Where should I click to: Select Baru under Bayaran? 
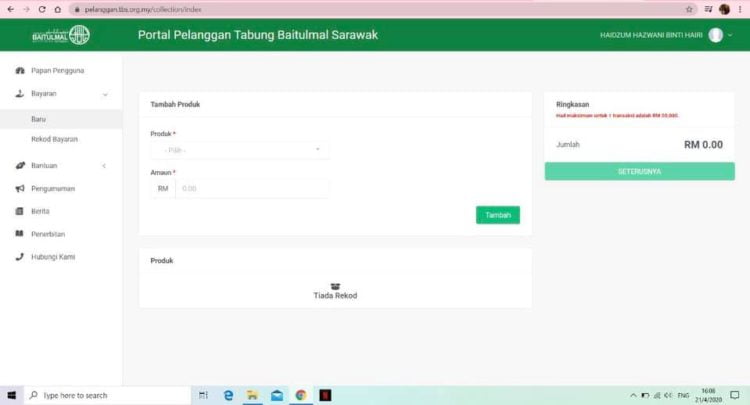pyautogui.click(x=61, y=119)
